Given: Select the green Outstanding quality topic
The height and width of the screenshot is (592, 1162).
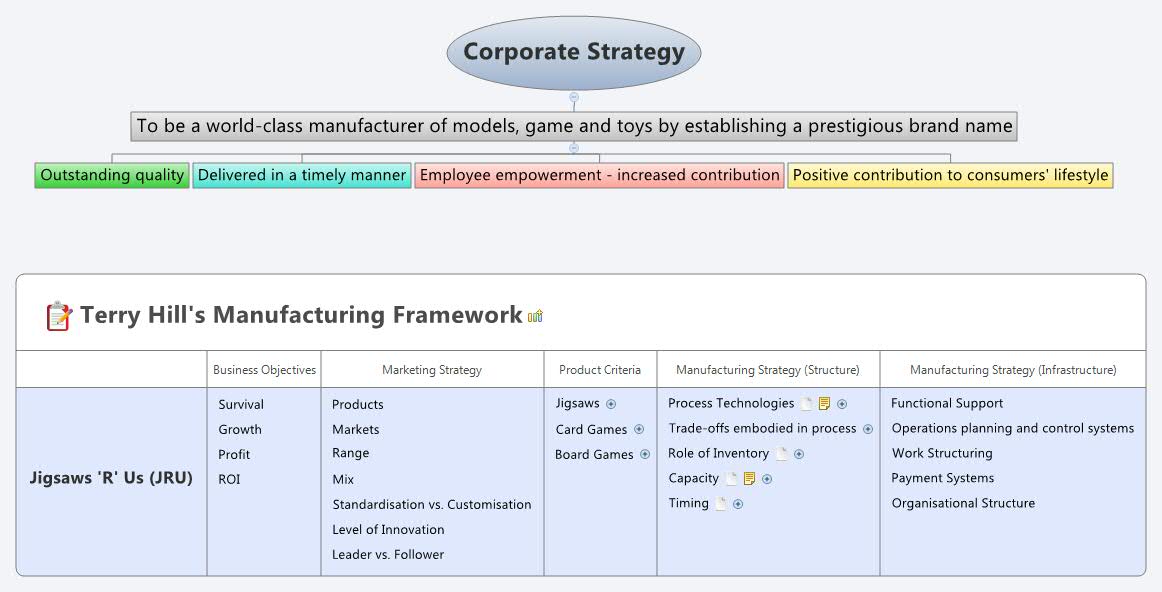Looking at the screenshot, I should 112,176.
